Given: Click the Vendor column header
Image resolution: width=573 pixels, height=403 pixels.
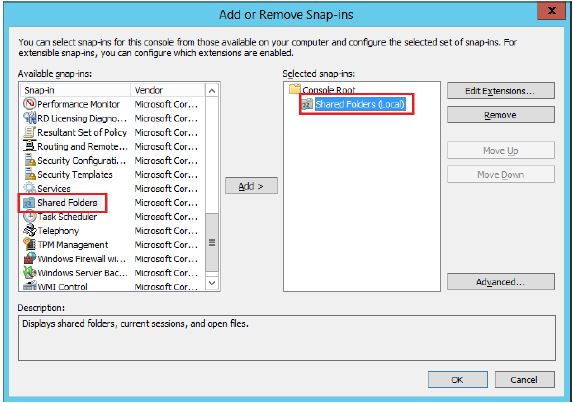Looking at the screenshot, I should coord(168,90).
